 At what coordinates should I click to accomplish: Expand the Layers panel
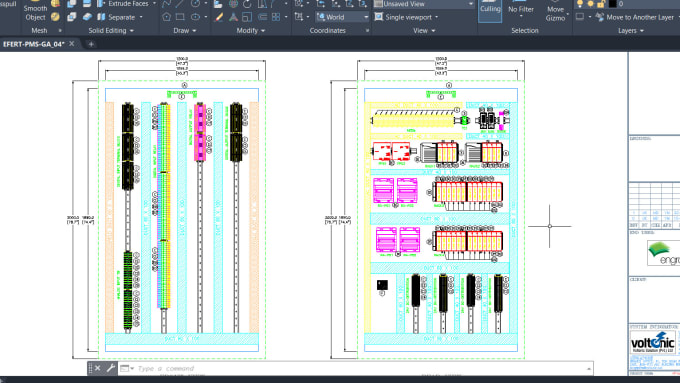point(631,30)
